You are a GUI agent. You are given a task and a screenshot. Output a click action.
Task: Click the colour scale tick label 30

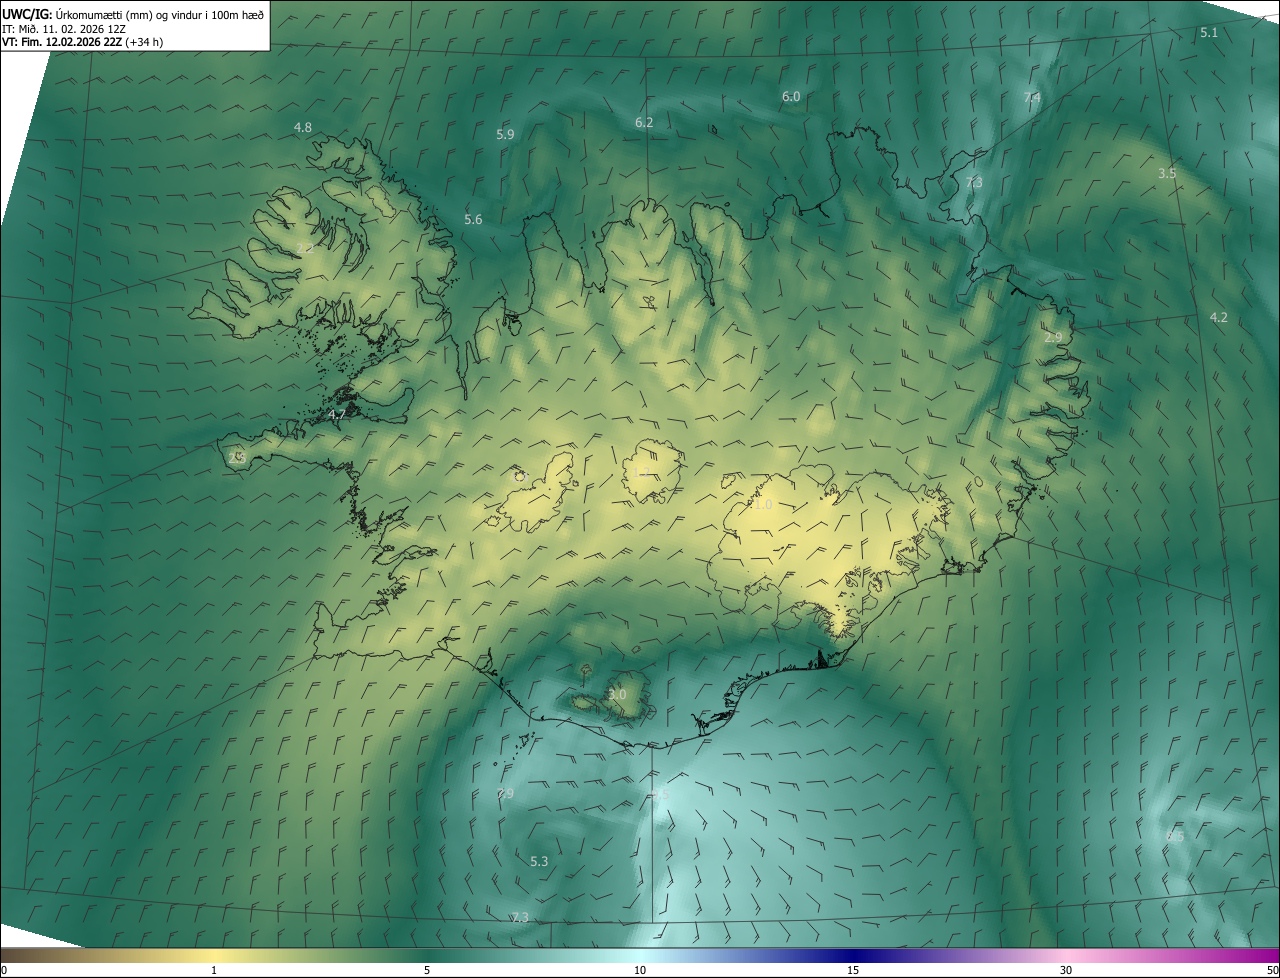(1066, 970)
